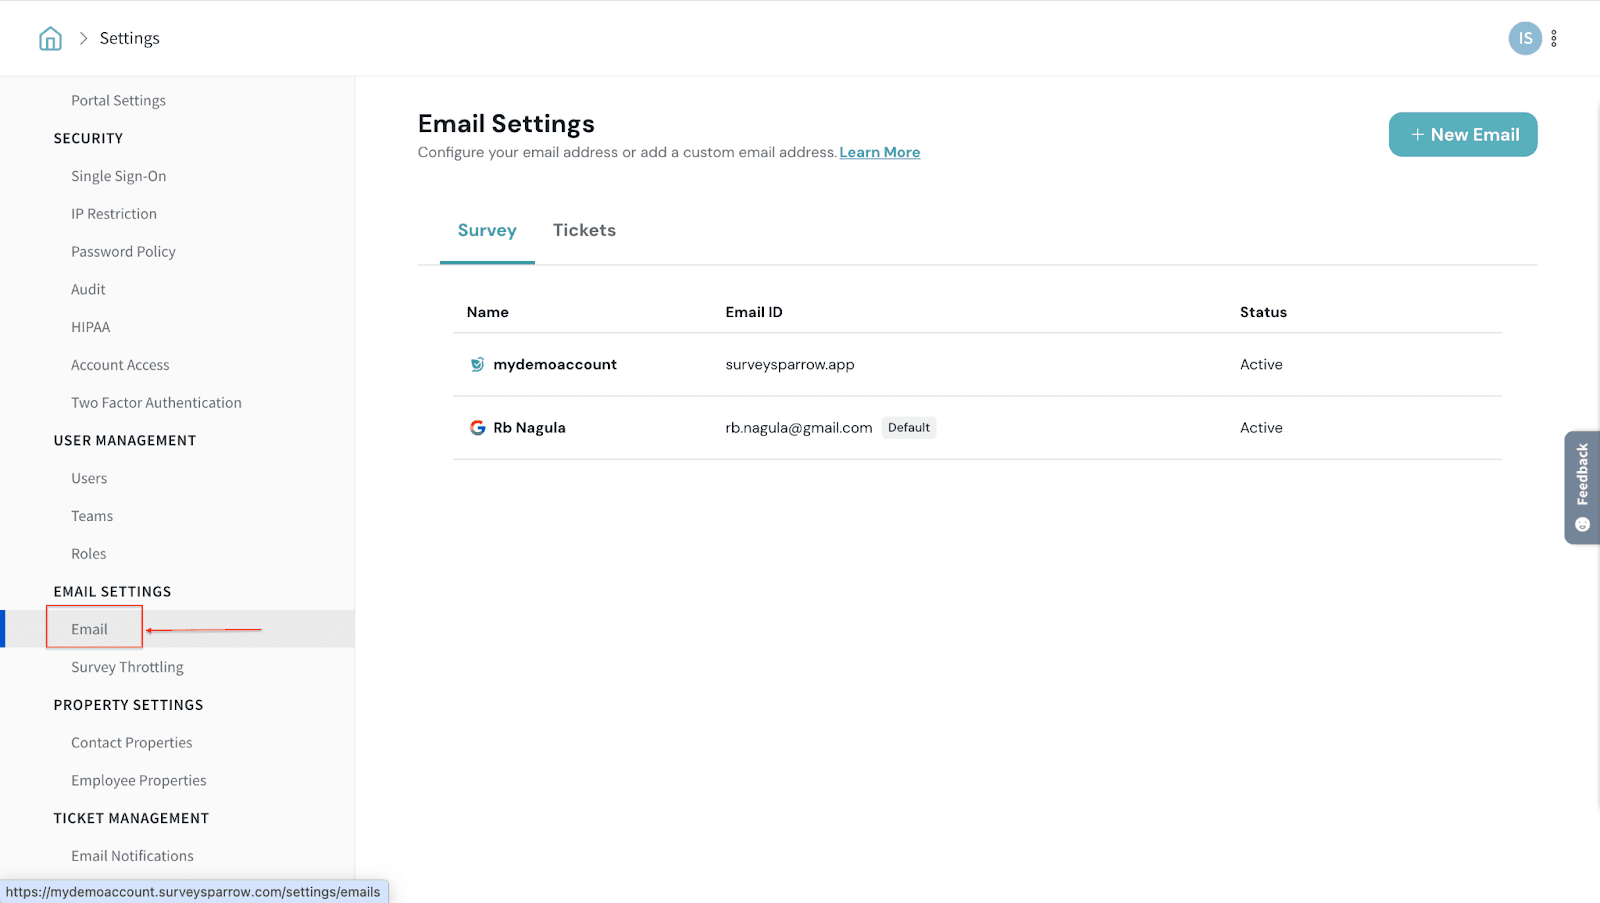The width and height of the screenshot is (1600, 903).
Task: Click the SurveySparrow icon beside mydemoaccount
Action: pos(478,365)
